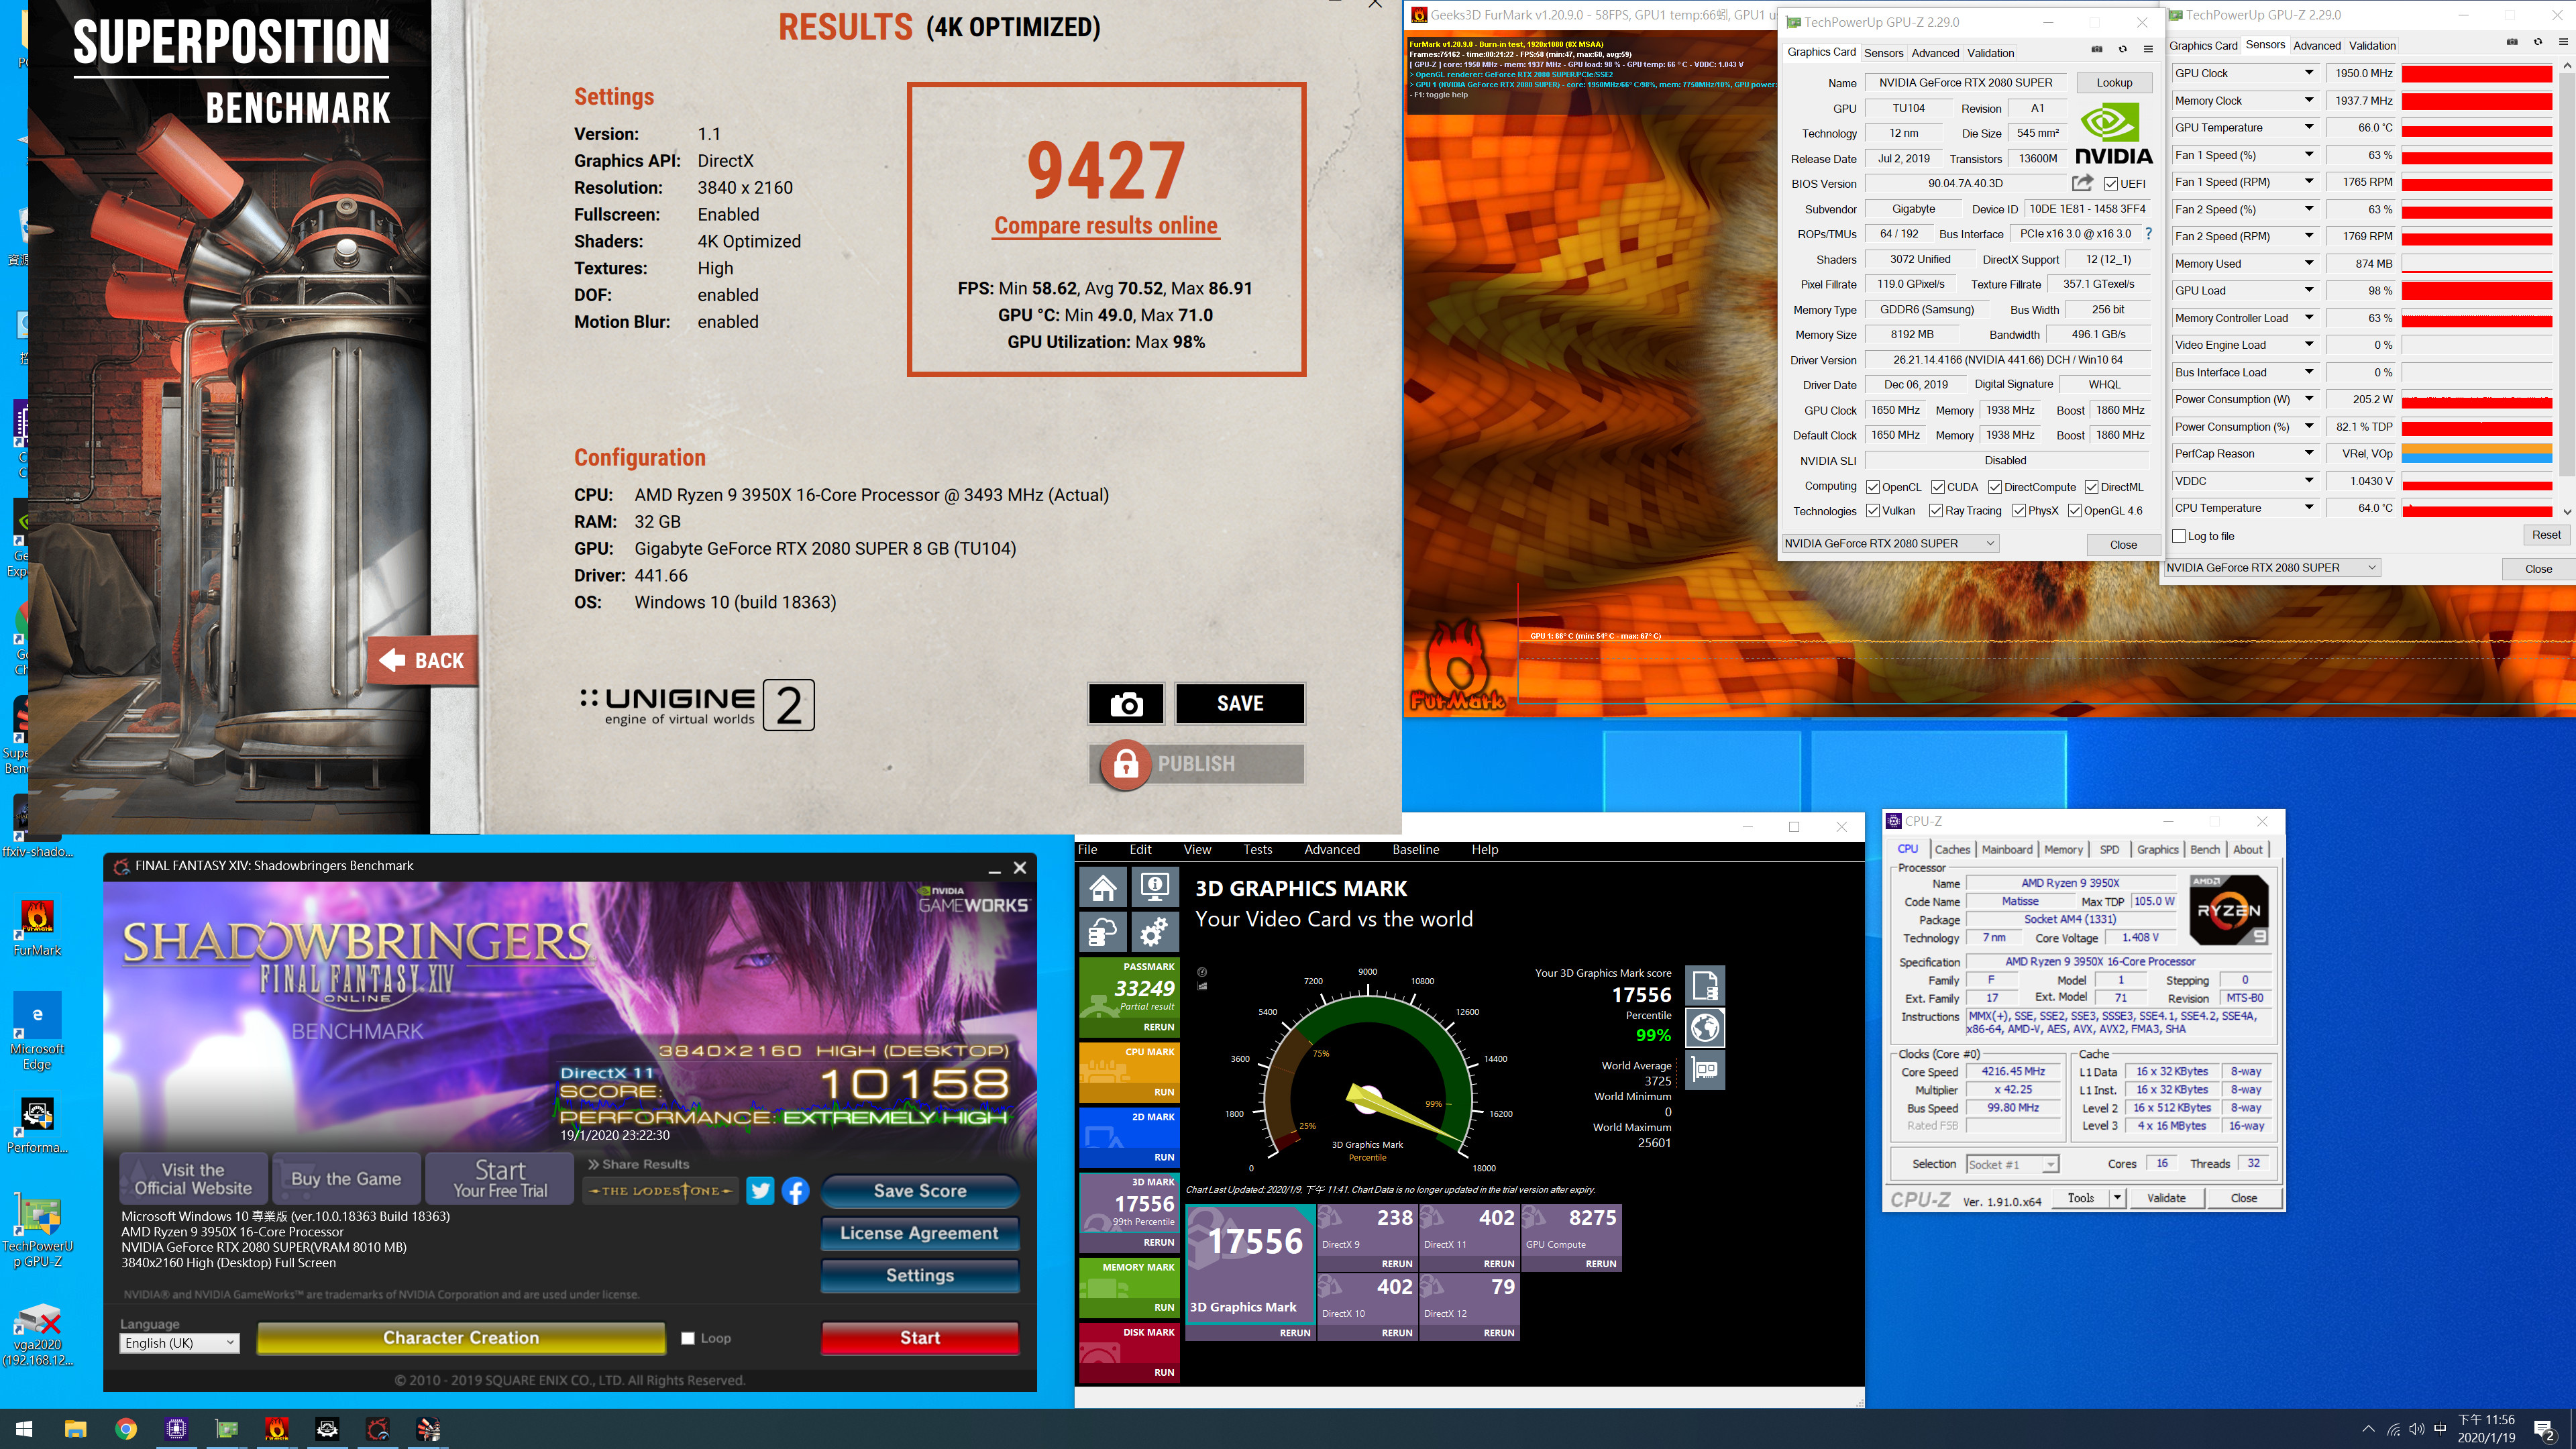Click the PassMark settings gear icon

[1154, 932]
